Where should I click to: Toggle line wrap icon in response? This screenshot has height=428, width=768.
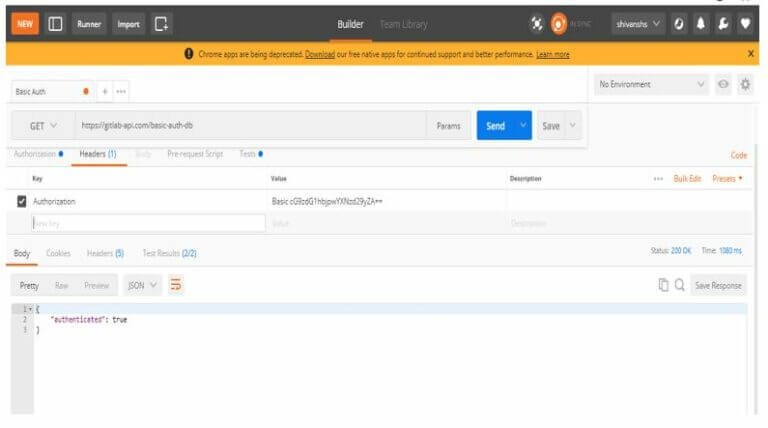coord(175,285)
